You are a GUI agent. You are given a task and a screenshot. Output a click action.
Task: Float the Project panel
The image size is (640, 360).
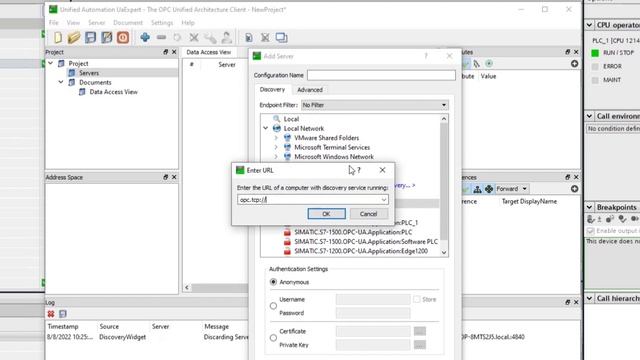[166, 52]
